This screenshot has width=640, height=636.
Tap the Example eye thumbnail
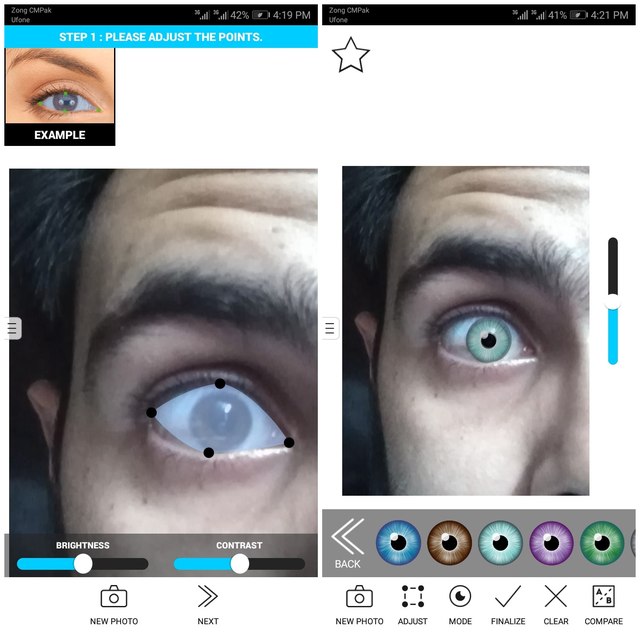60,96
